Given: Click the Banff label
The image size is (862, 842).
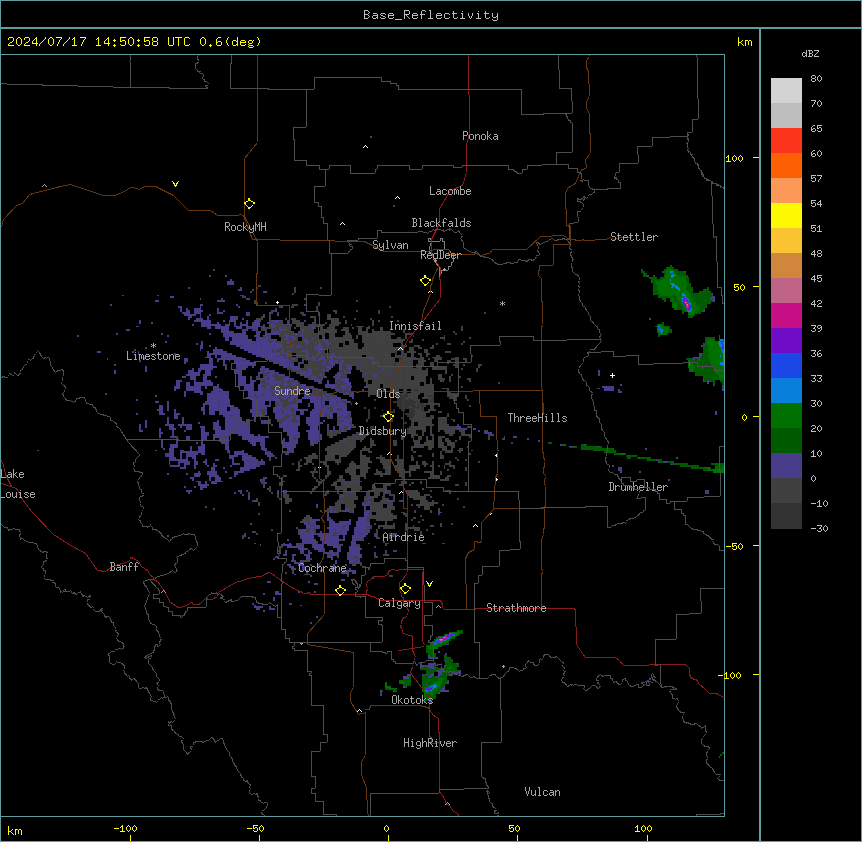Looking at the screenshot, I should click(124, 567).
